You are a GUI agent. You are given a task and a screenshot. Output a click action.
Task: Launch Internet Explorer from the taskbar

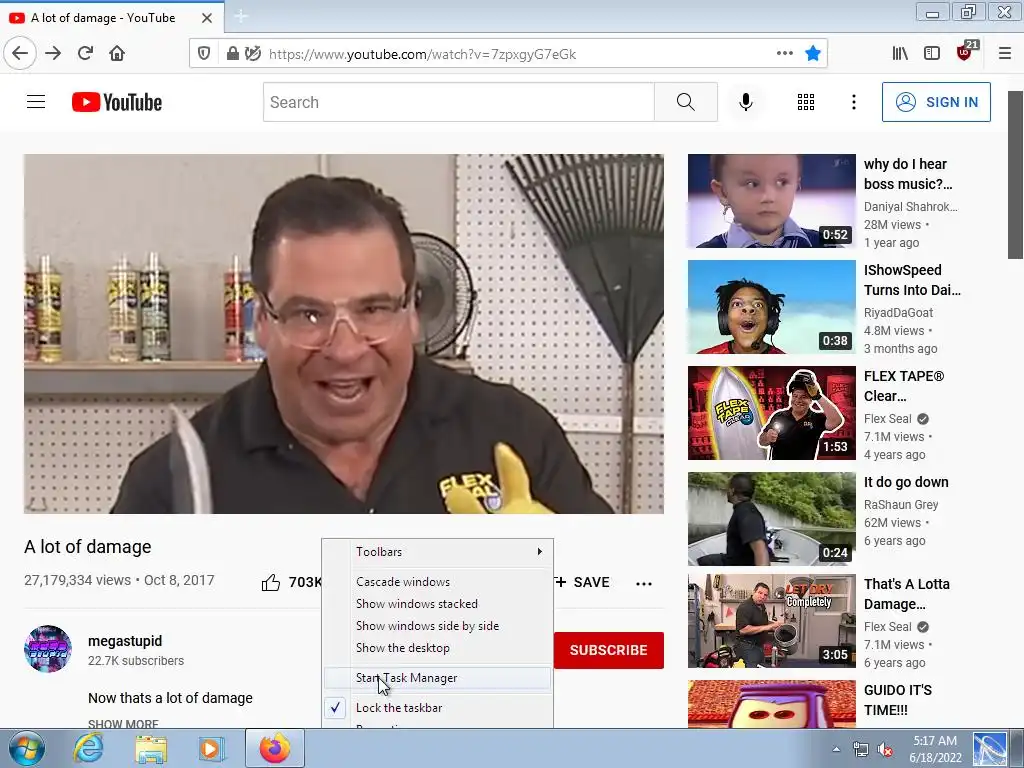tap(88, 748)
